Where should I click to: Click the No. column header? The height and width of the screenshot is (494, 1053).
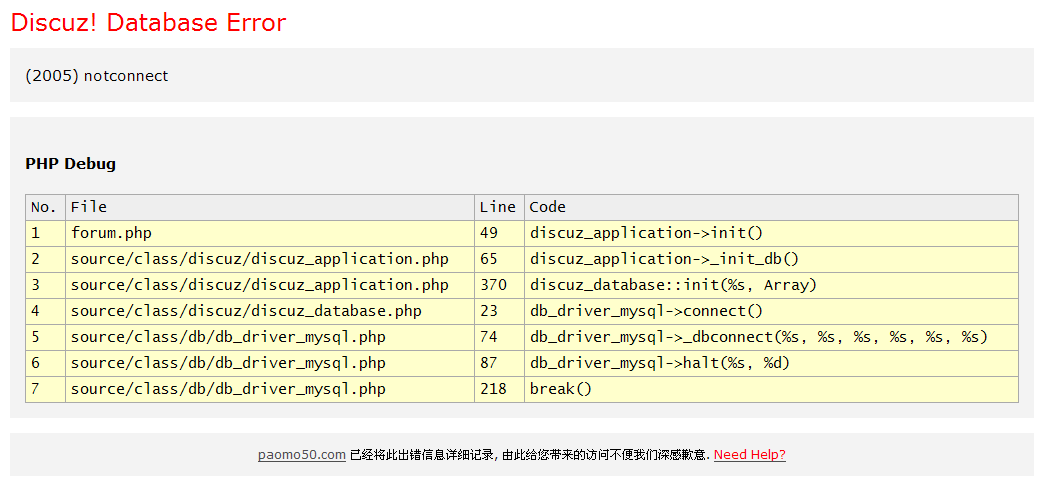coord(46,207)
